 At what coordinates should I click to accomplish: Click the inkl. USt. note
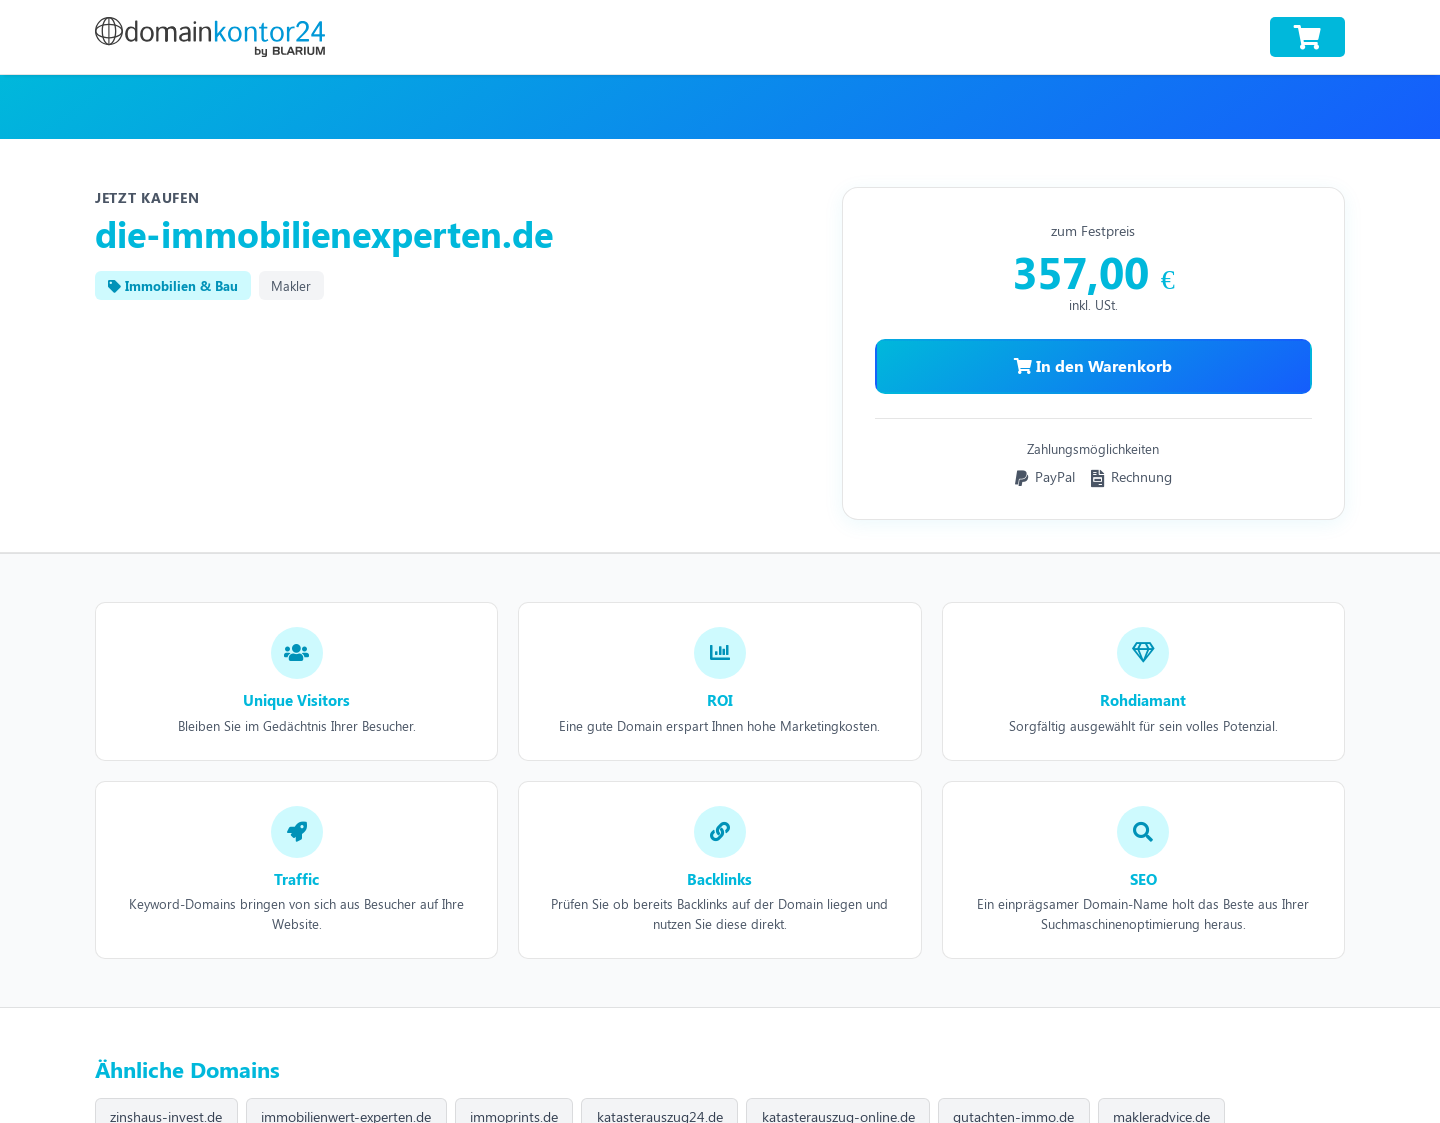pos(1093,305)
